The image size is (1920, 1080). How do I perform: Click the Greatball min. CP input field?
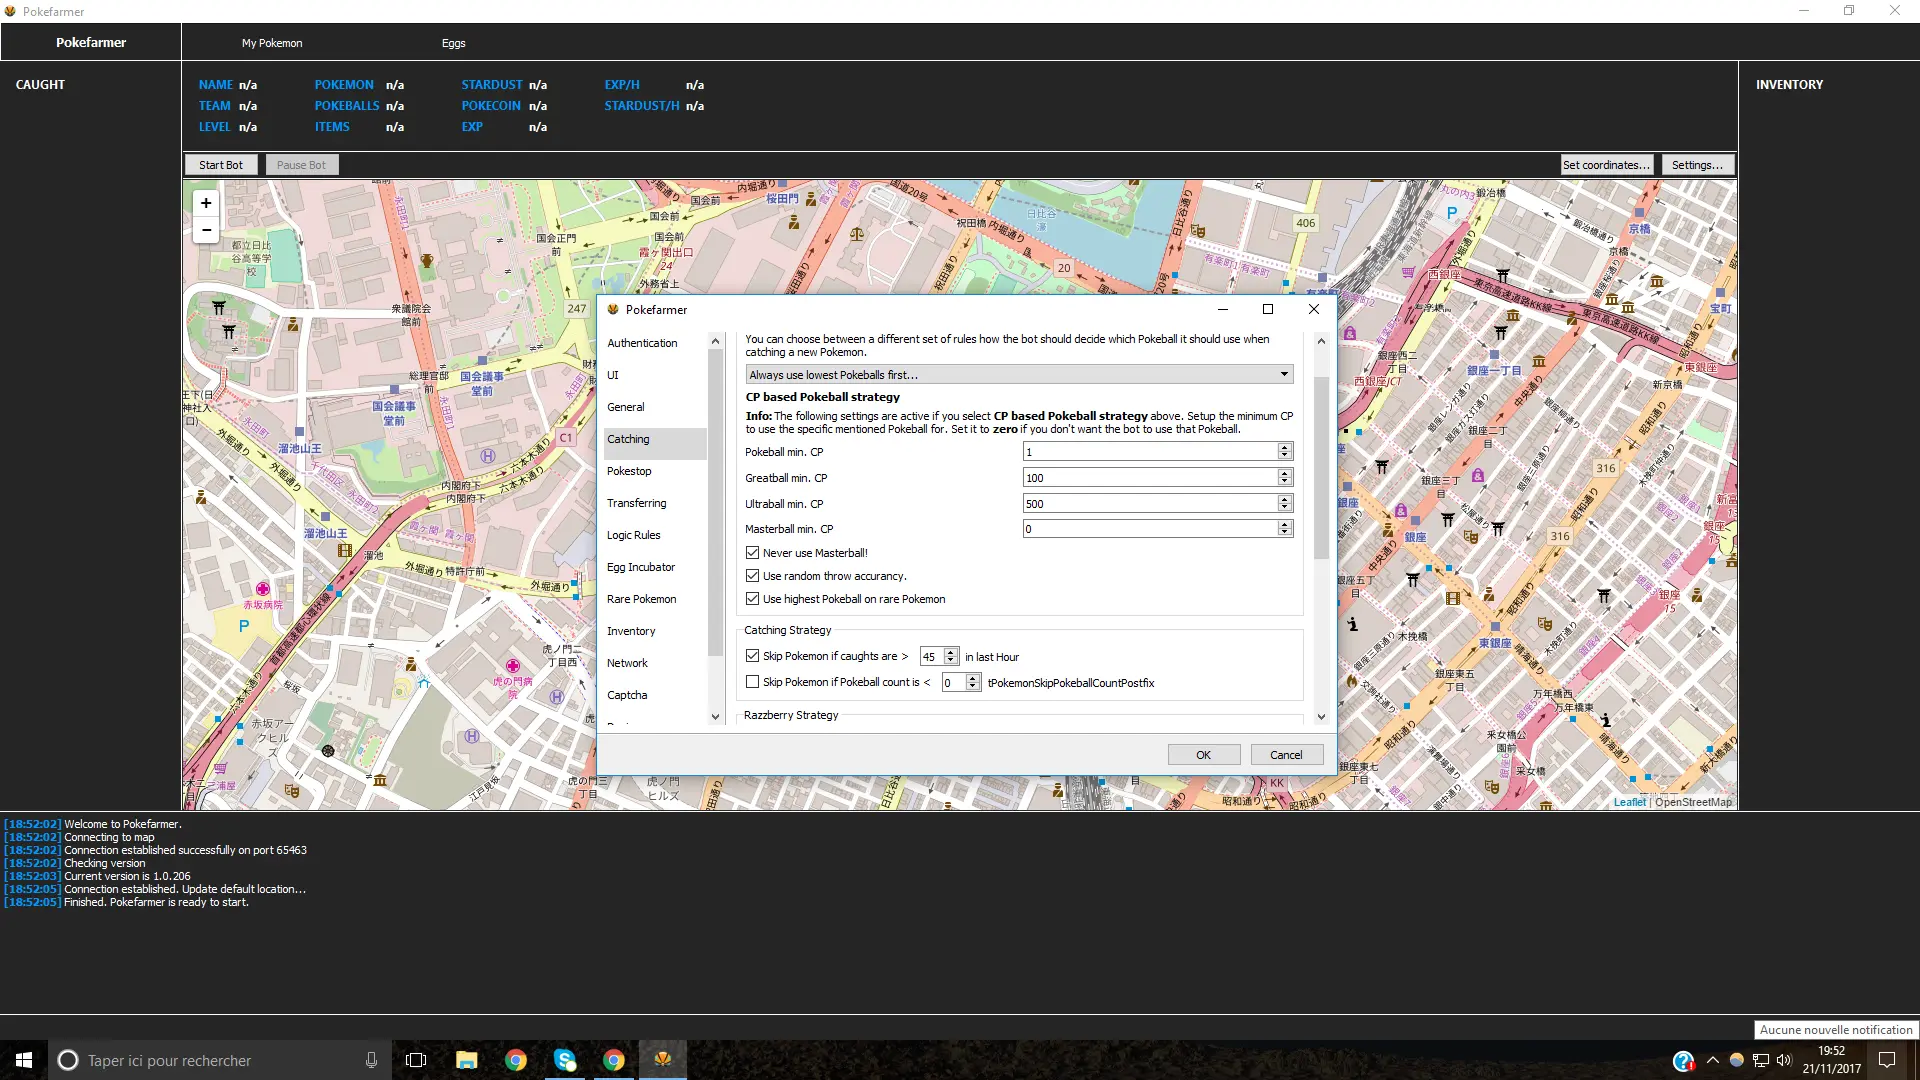point(1150,478)
